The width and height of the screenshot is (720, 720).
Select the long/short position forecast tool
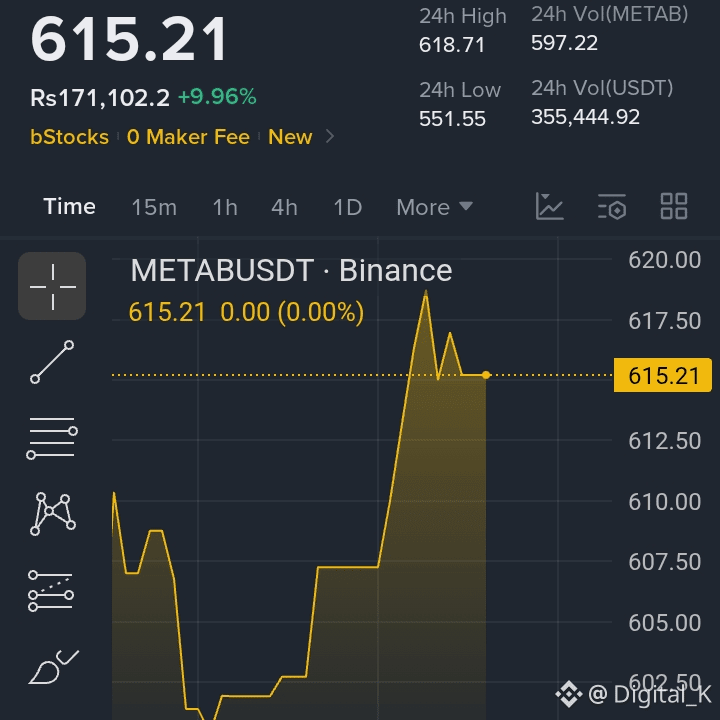coord(51,591)
